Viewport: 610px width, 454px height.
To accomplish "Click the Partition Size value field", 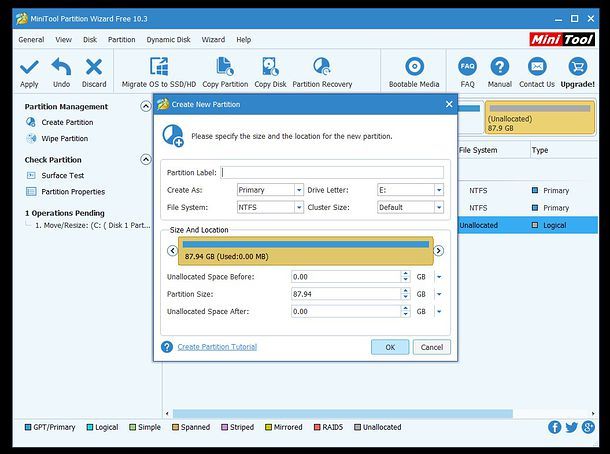I will pos(345,294).
